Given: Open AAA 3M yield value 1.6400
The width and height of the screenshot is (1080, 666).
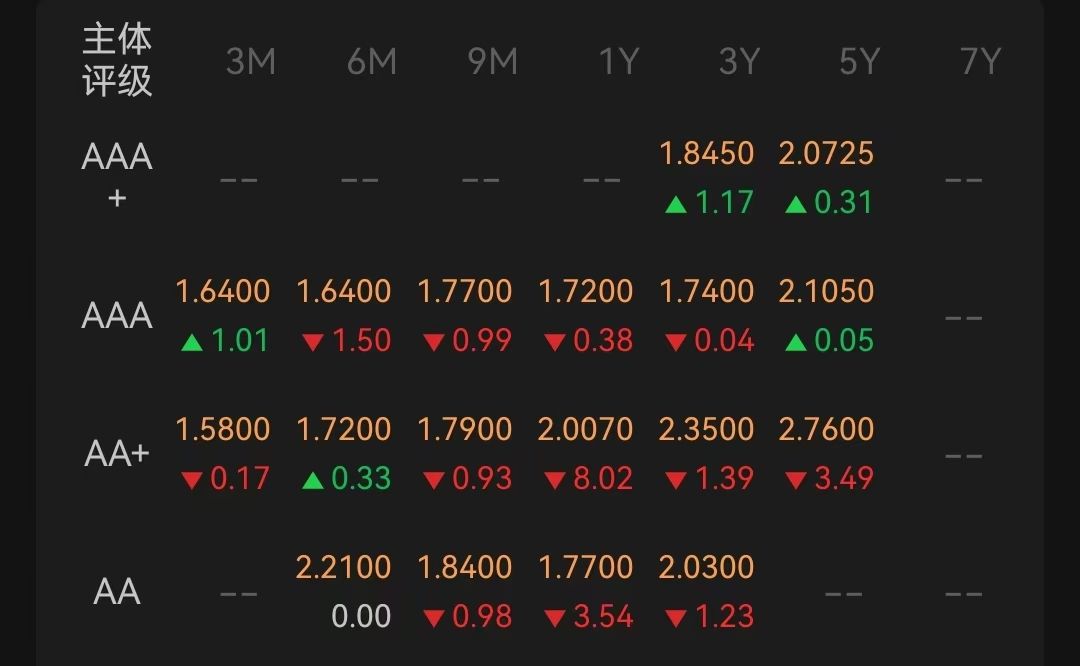Looking at the screenshot, I should pos(223,291).
